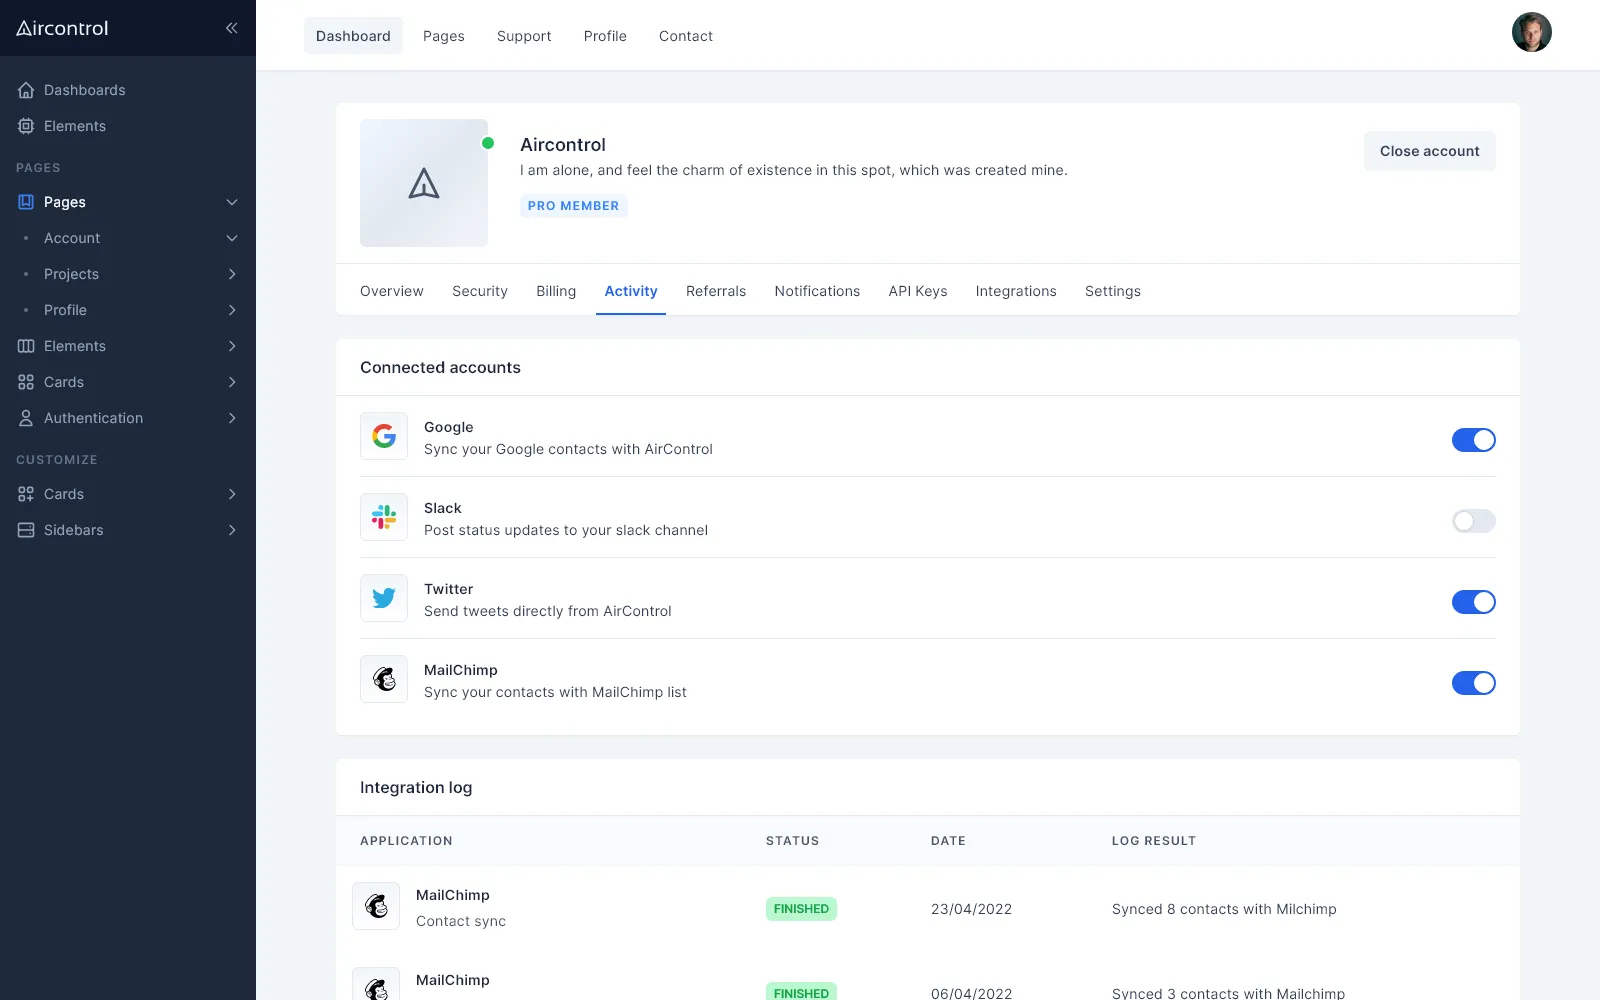Click MailChimp icon in Connected accounts
Screen dimensions: 1600x1000
384,679
